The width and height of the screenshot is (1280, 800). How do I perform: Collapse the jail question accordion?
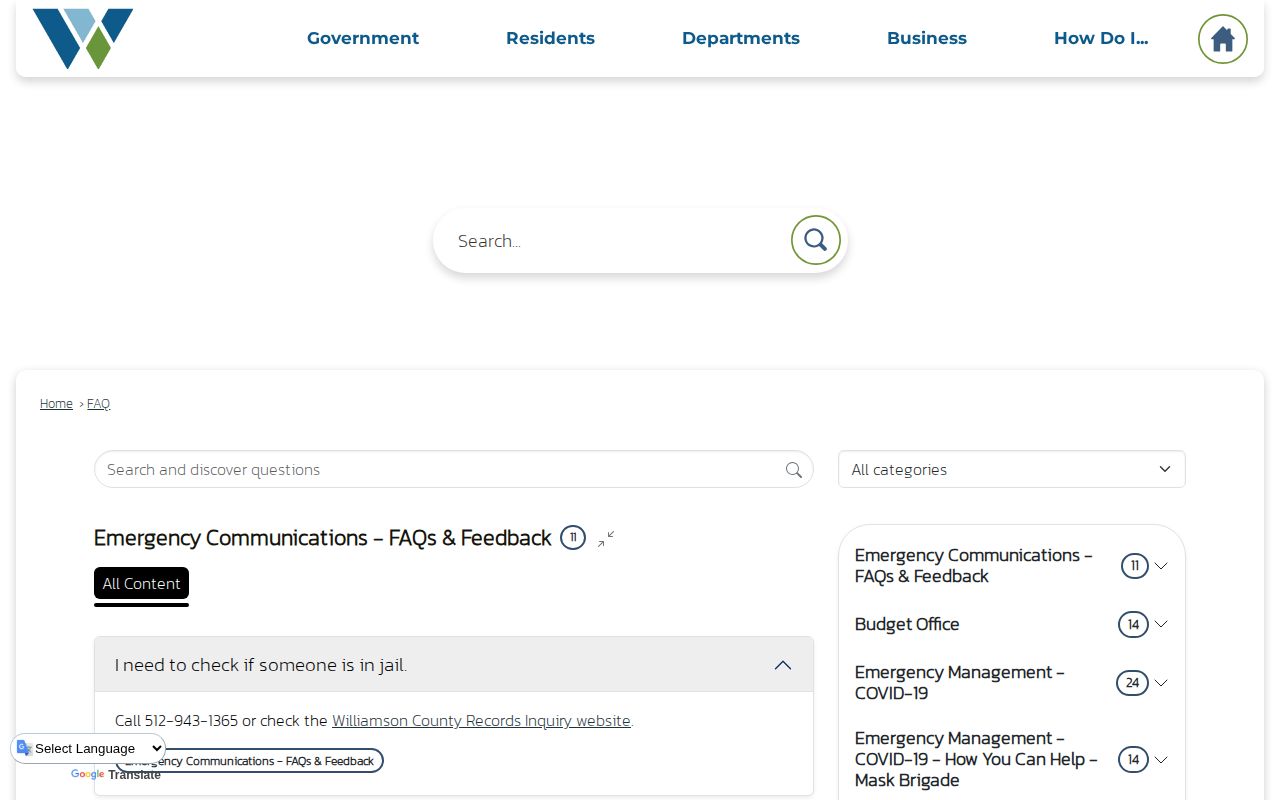pyautogui.click(x=454, y=665)
